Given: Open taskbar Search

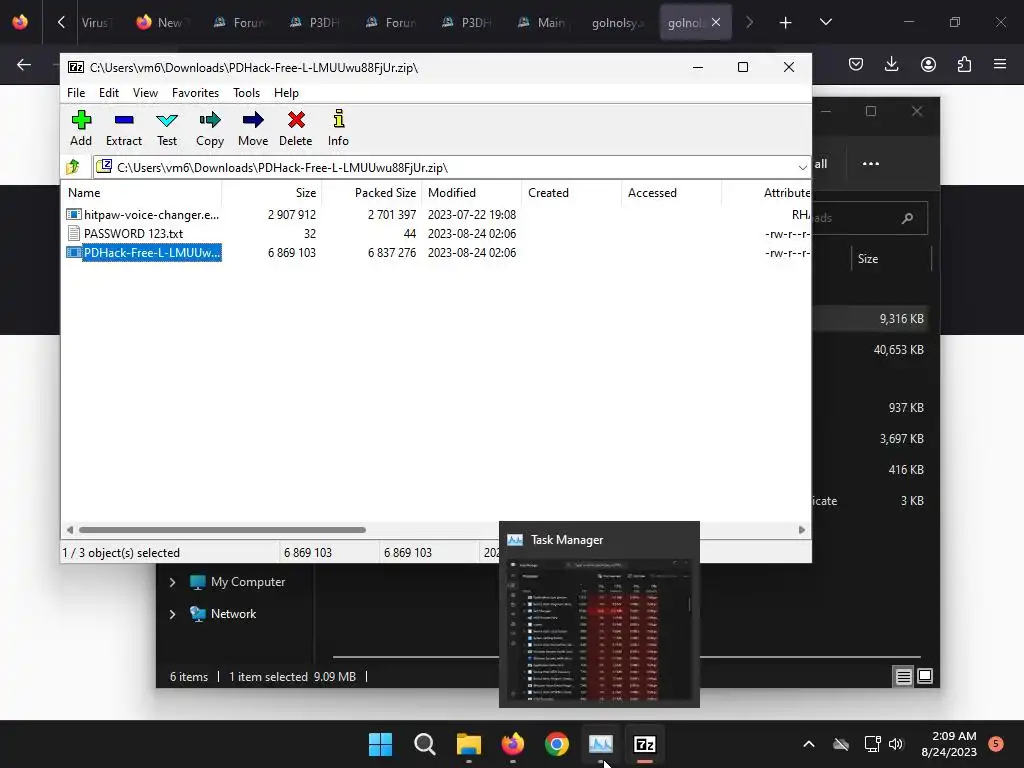Looking at the screenshot, I should click(x=424, y=744).
